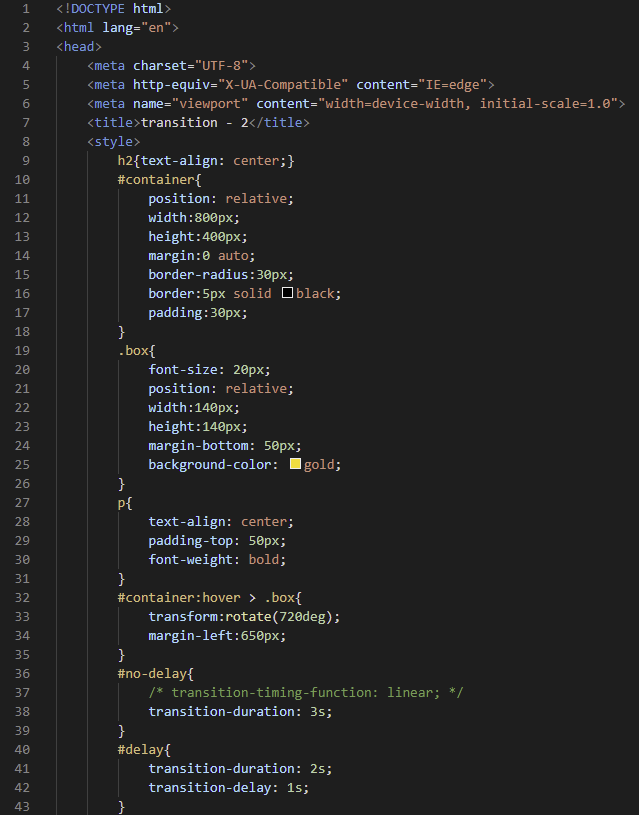639x815 pixels.
Task: Click line number 1 in the gutter
Action: (26, 9)
